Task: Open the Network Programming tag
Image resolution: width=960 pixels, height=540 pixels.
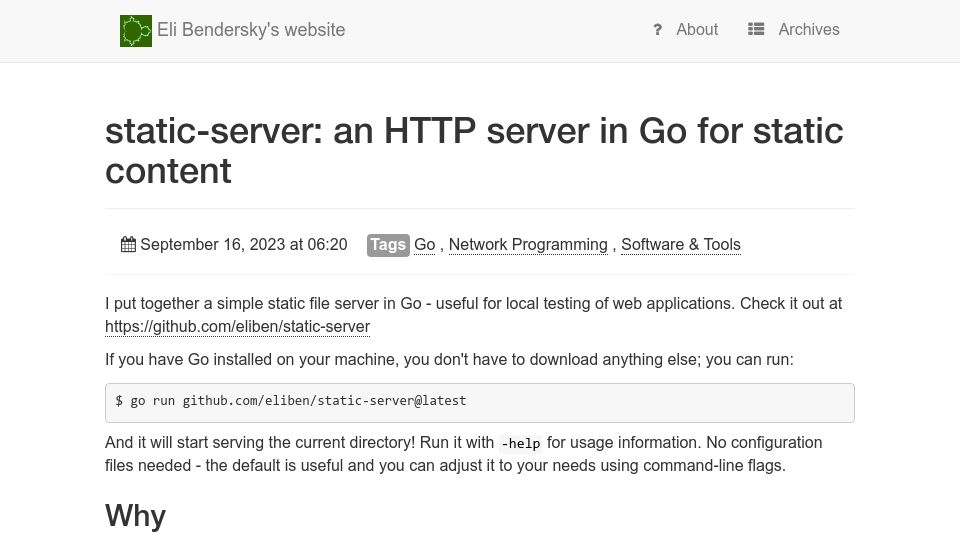Action: coord(528,244)
